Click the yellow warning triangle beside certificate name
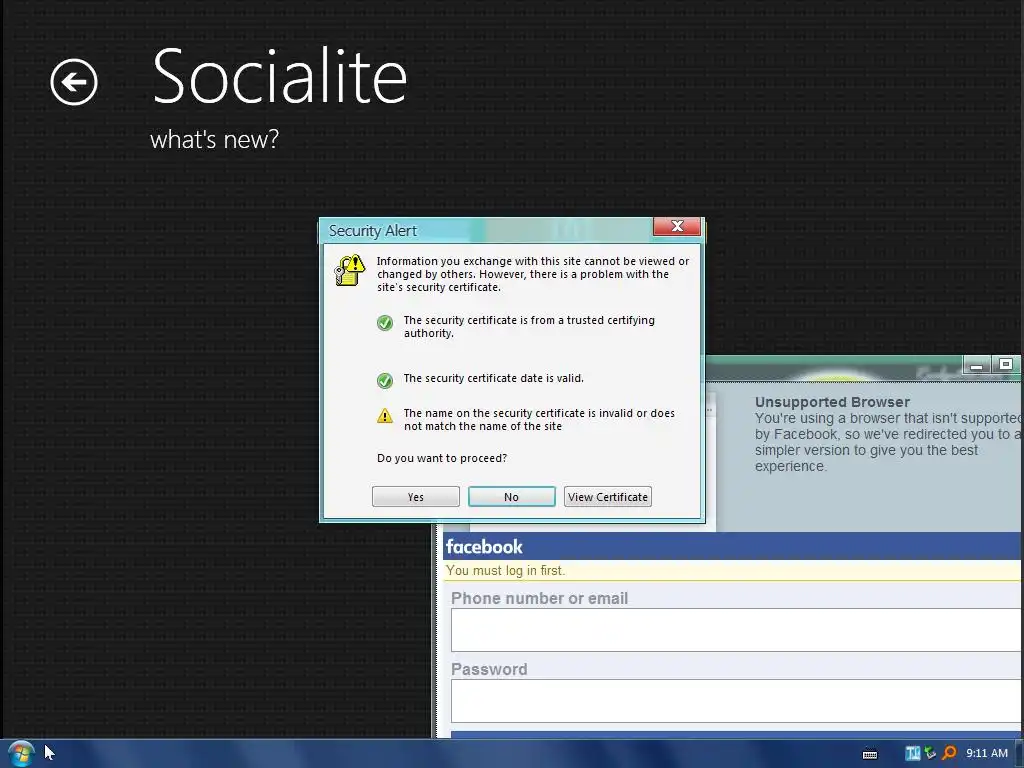 tap(385, 415)
